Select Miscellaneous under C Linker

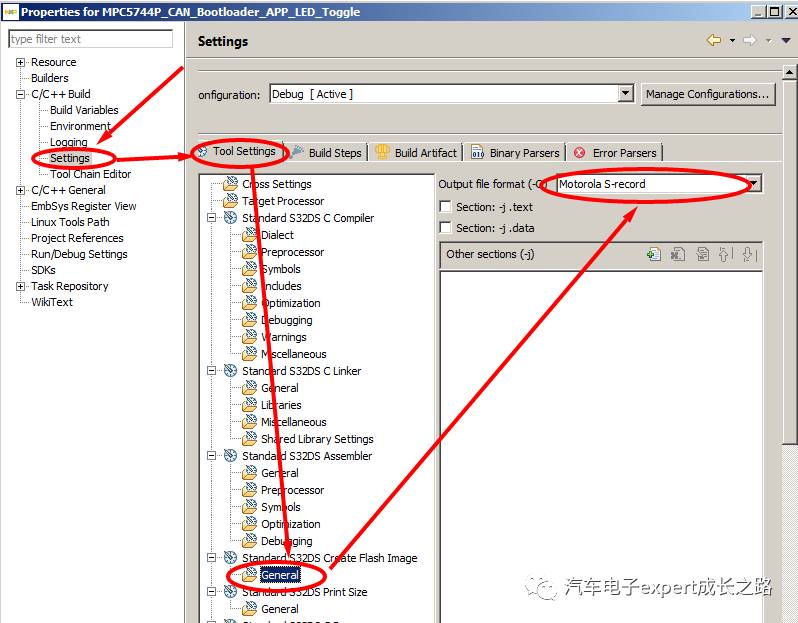point(294,422)
